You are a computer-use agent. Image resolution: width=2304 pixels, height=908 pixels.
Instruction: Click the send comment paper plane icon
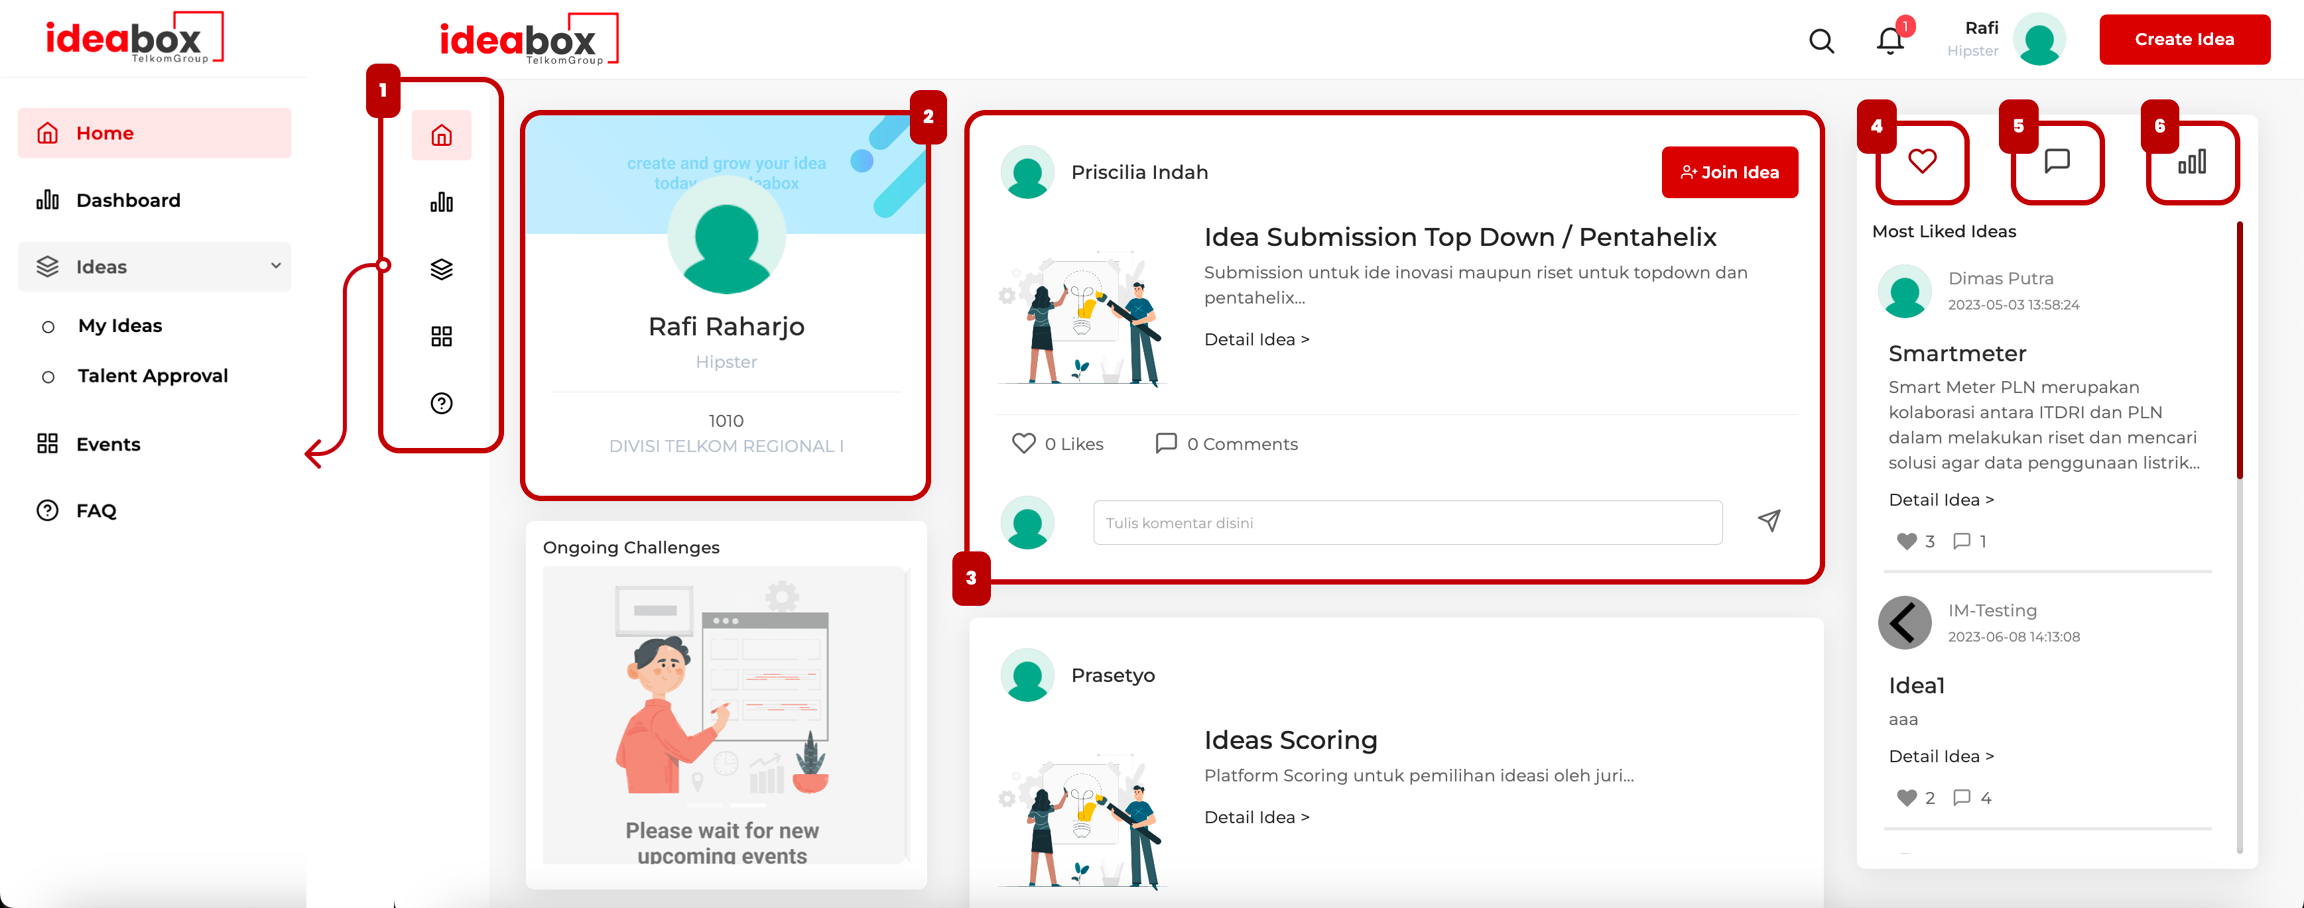(1769, 521)
